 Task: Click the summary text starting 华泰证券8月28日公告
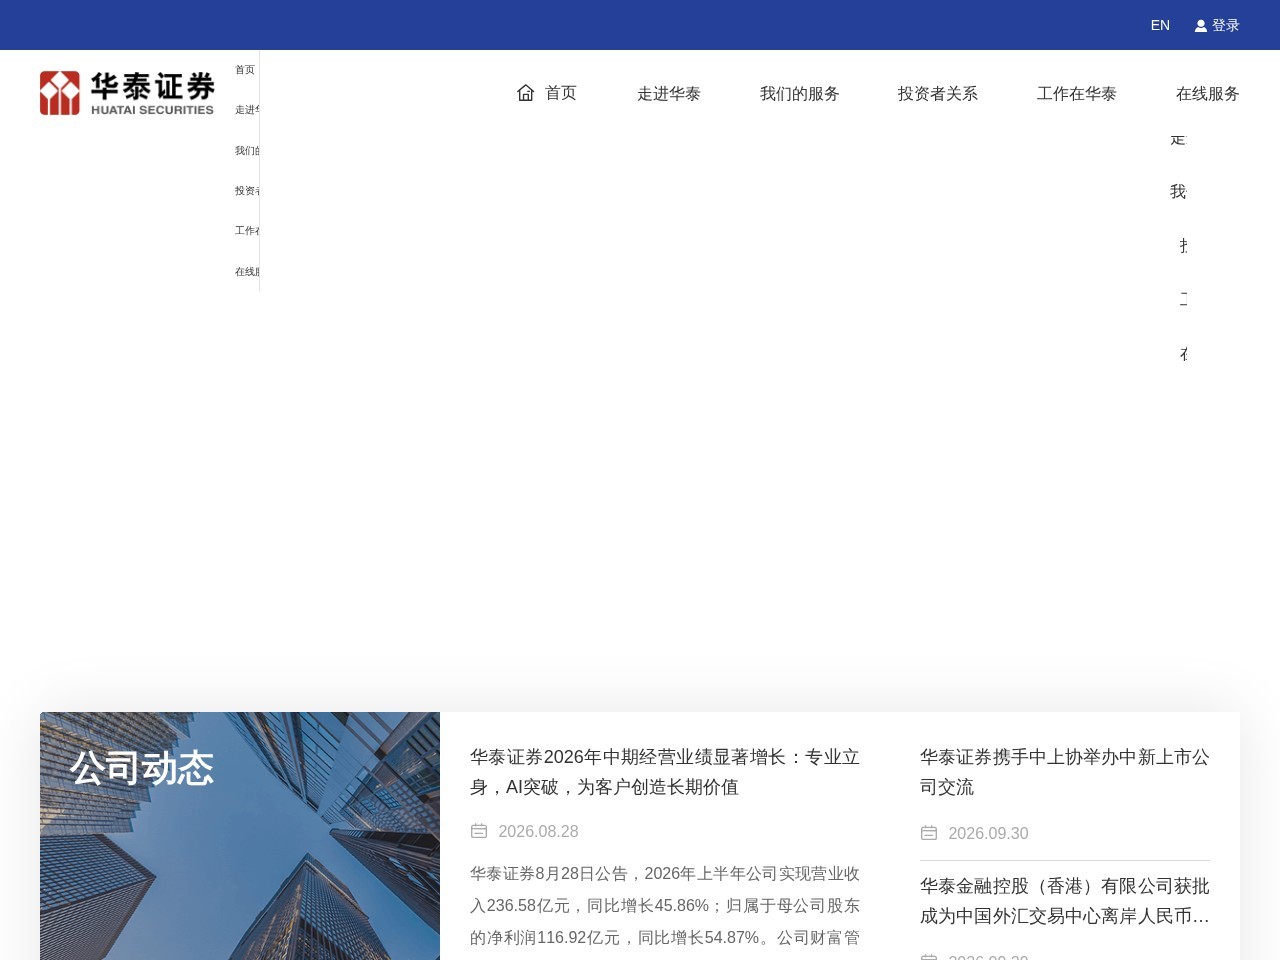(x=665, y=906)
